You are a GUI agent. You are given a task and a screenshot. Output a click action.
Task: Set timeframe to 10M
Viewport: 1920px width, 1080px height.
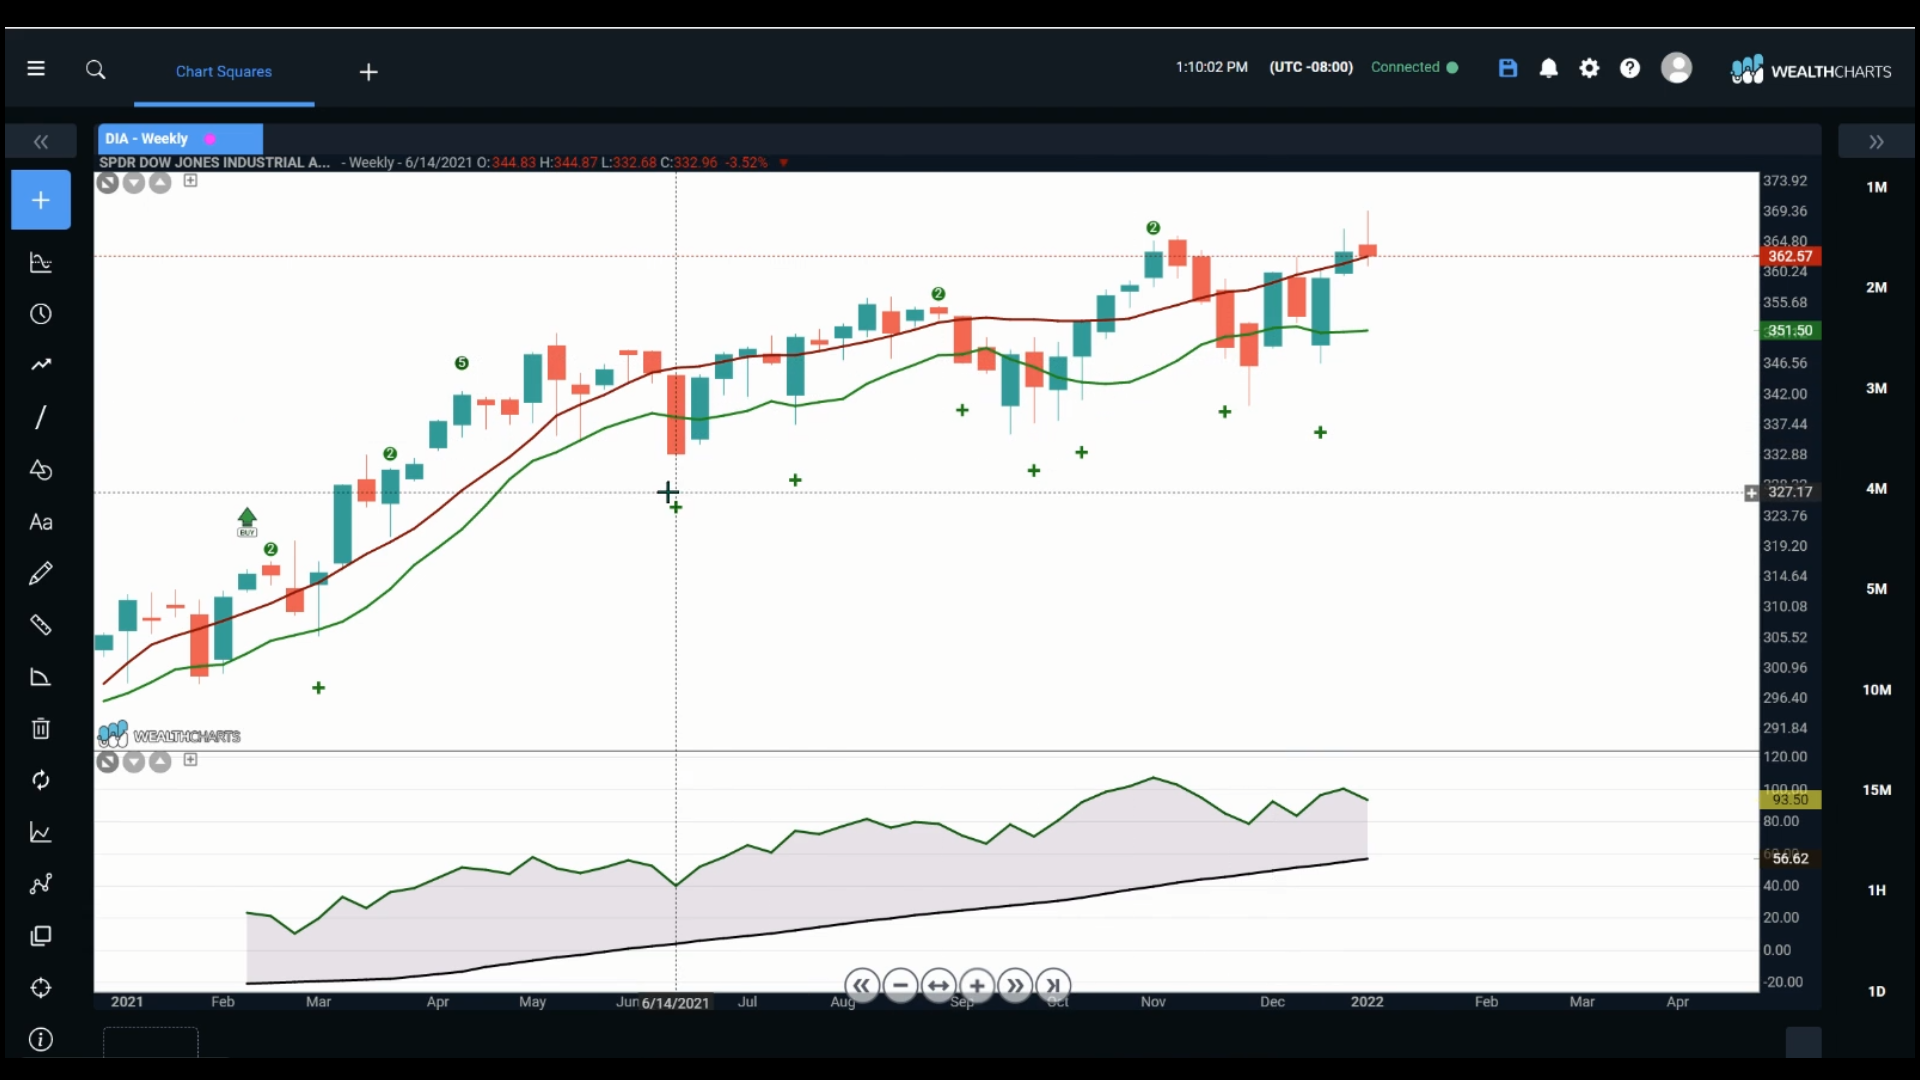1877,690
